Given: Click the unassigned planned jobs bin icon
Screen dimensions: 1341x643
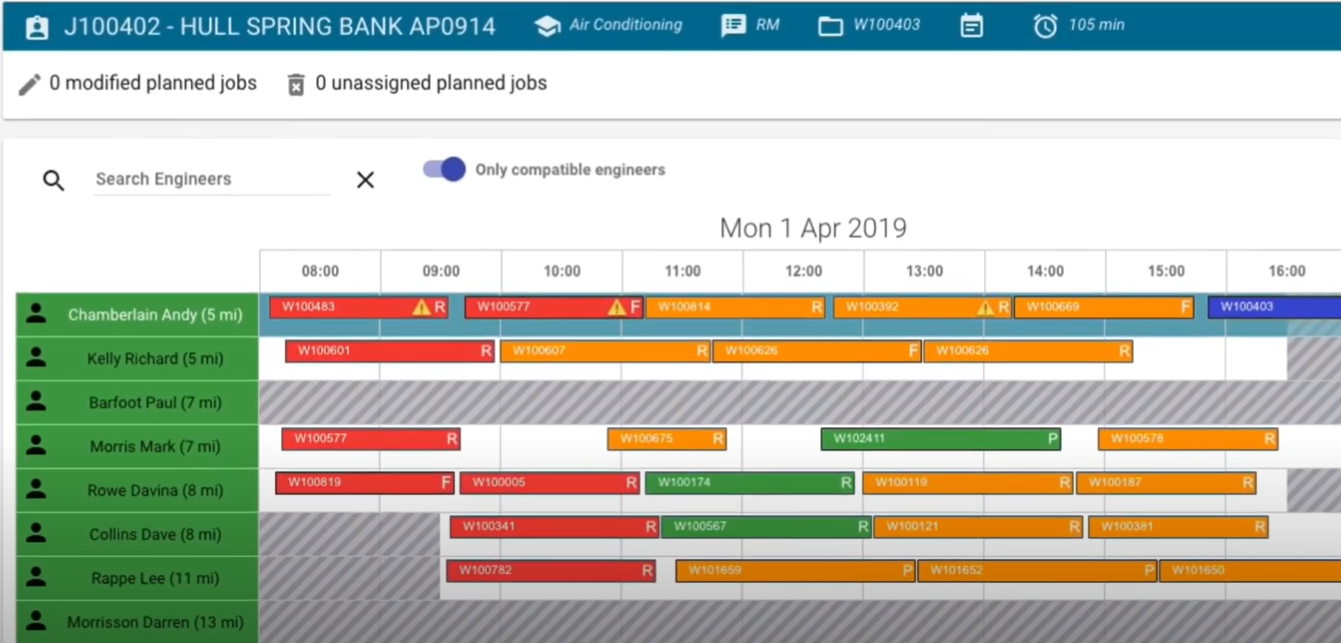Looking at the screenshot, I should coord(296,84).
